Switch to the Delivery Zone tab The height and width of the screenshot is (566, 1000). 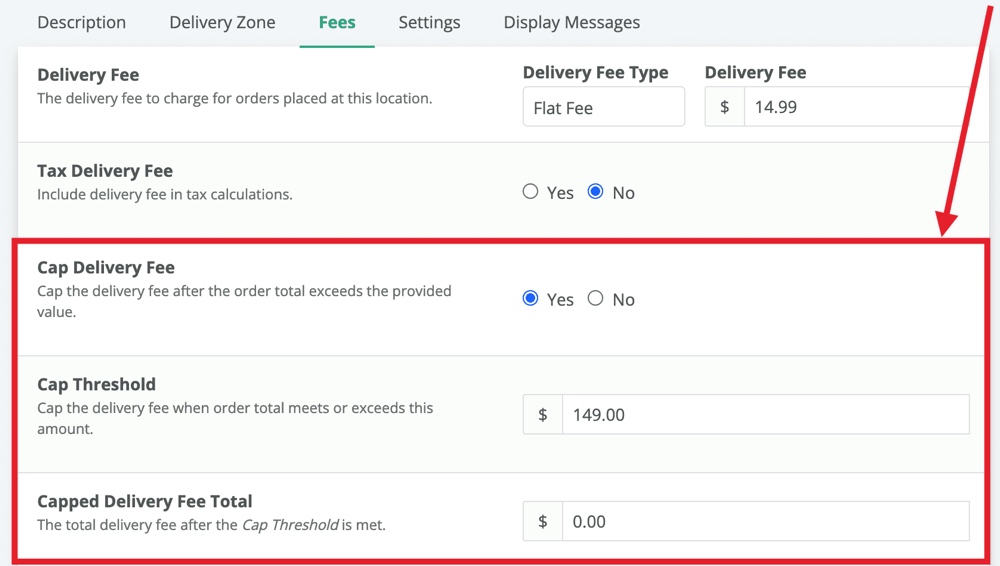pos(222,22)
